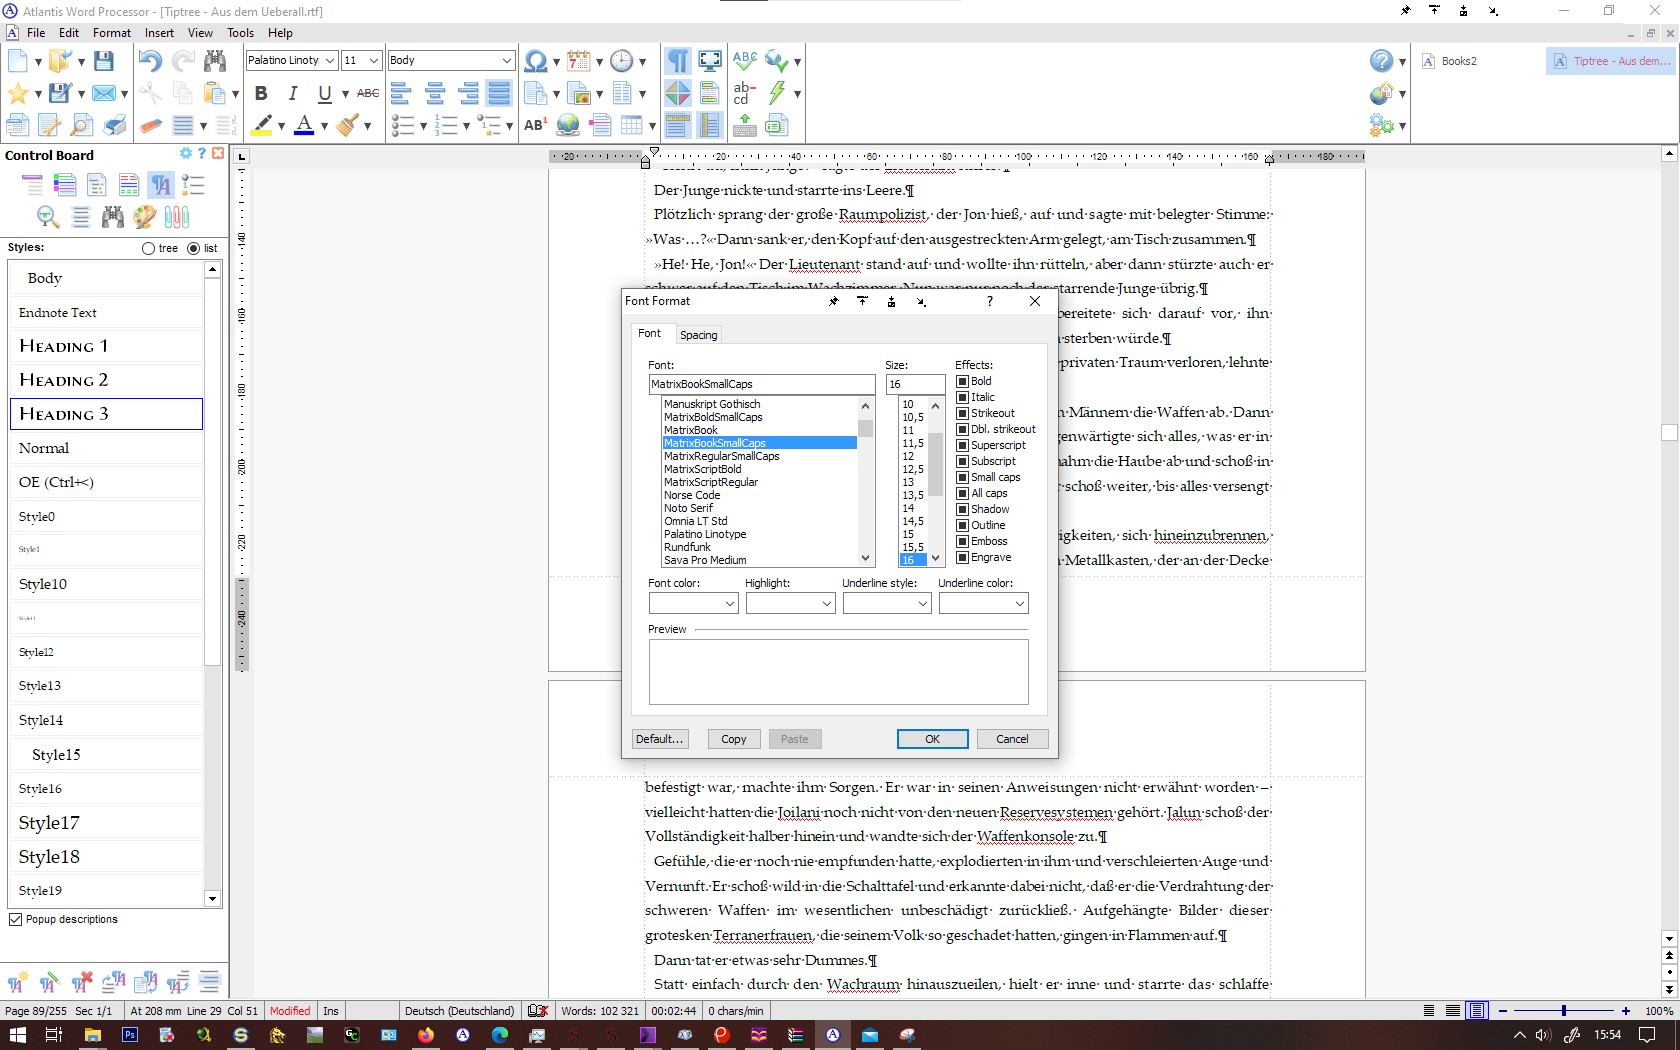
Task: Select the tree radio button for styles
Action: [x=149, y=248]
